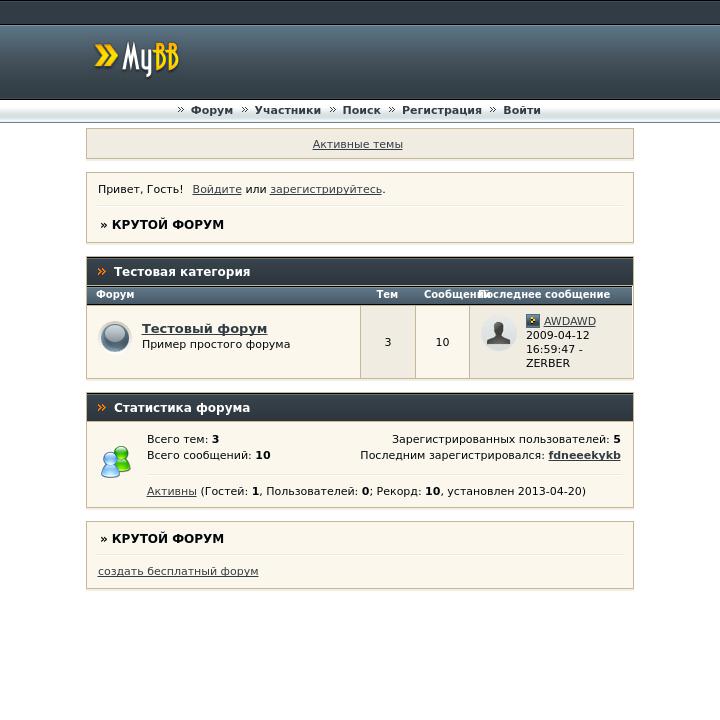Click Войти in the navigation bar

point(522,110)
